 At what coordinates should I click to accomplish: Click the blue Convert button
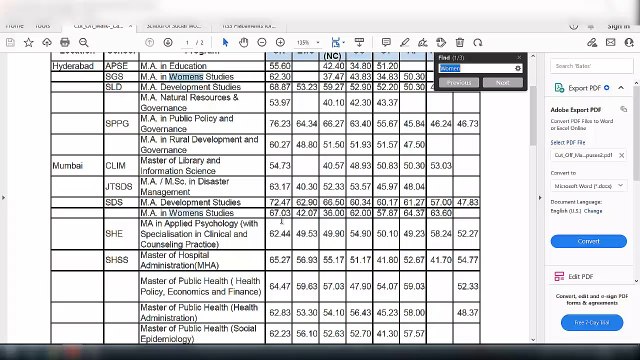coord(589,241)
